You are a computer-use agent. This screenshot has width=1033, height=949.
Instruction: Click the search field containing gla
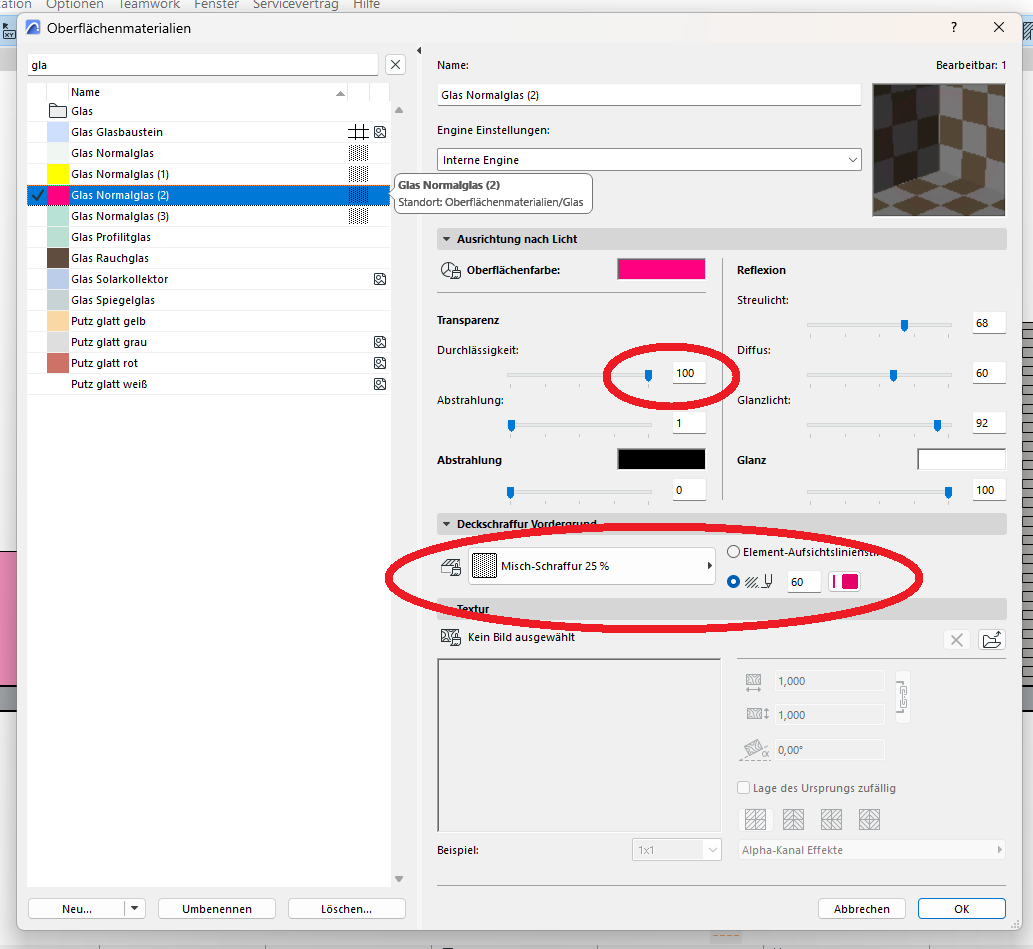tap(203, 65)
